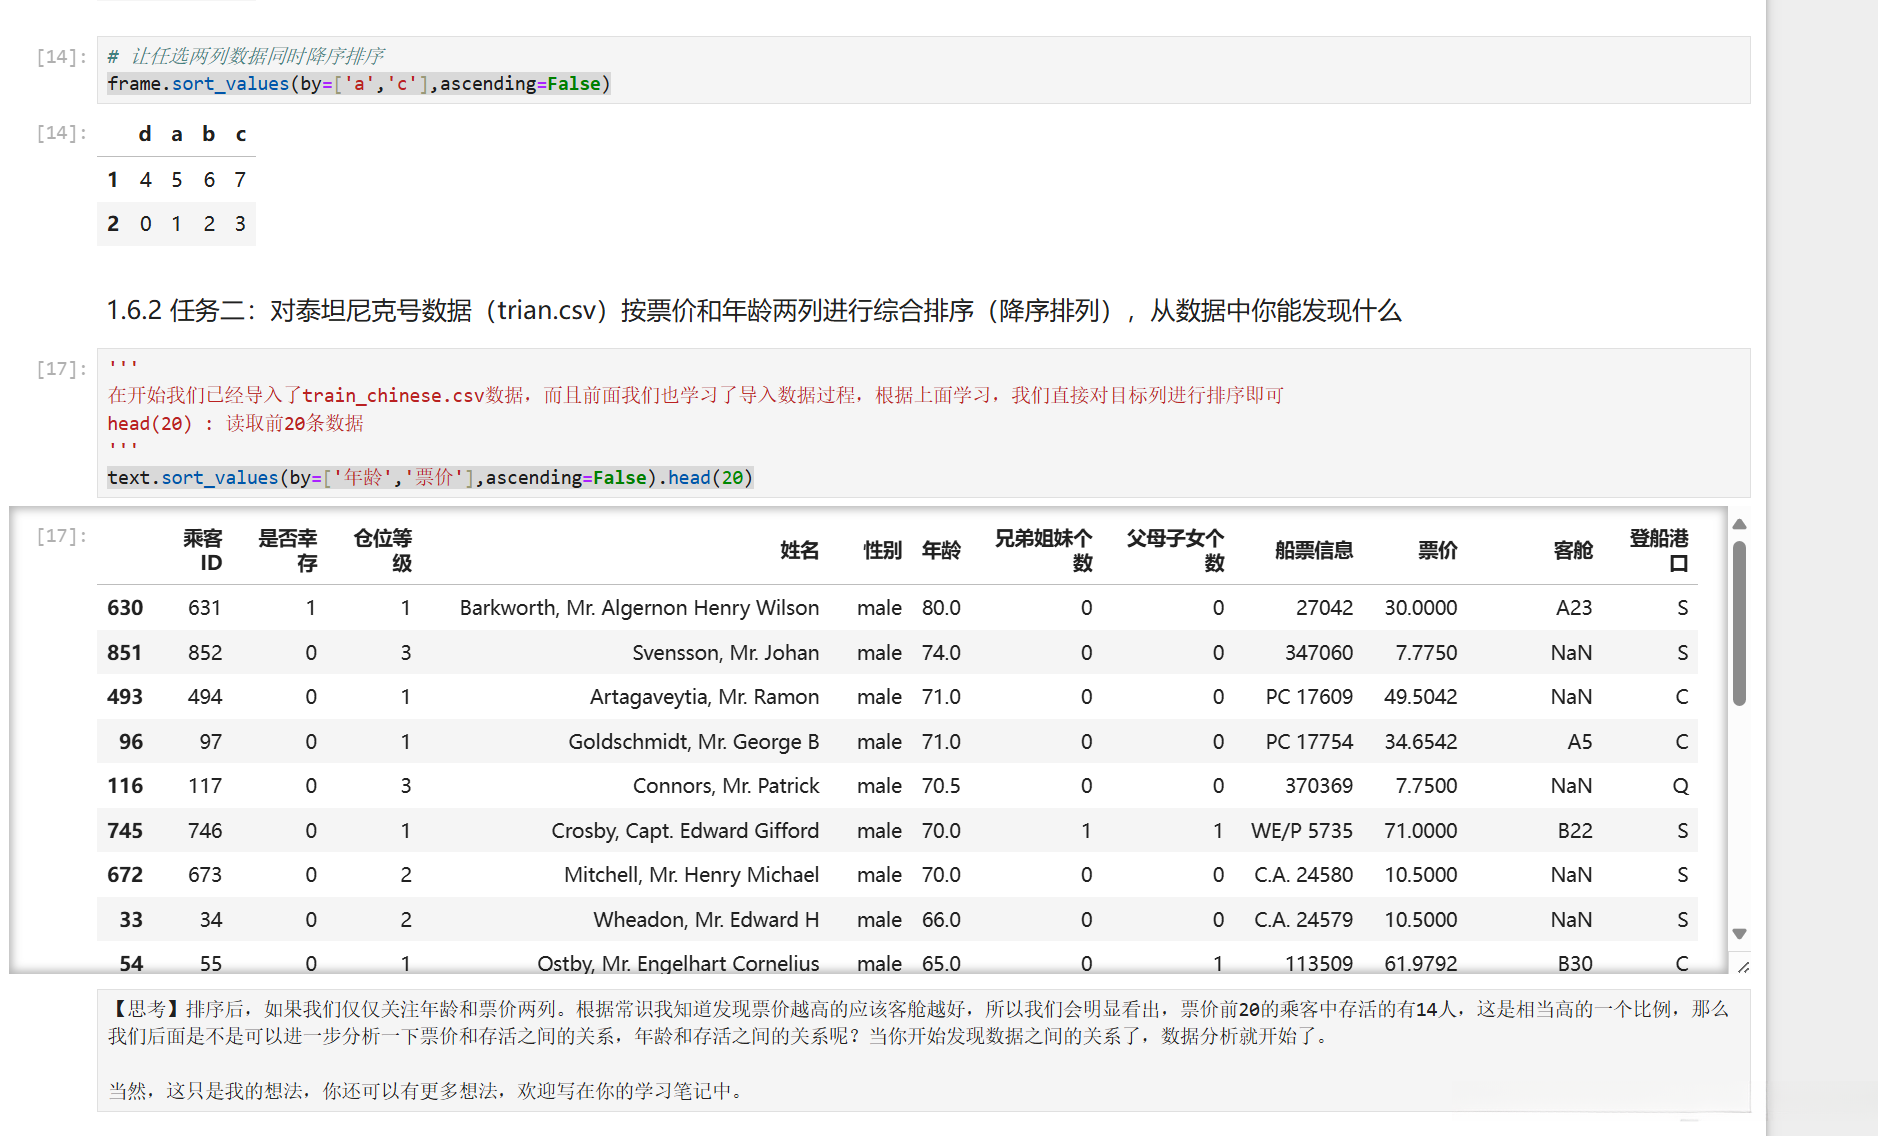Click row index 630
Image resolution: width=1878 pixels, height=1136 pixels.
coord(125,608)
